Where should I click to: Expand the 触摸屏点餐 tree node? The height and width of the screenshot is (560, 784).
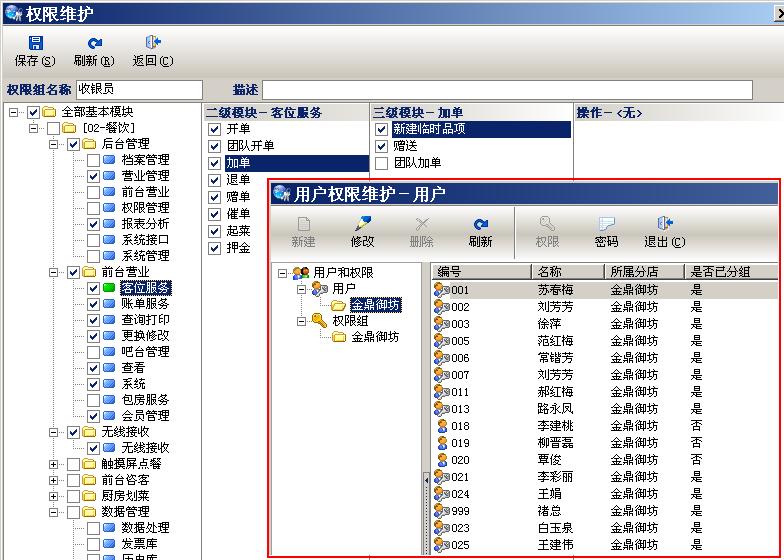click(54, 464)
